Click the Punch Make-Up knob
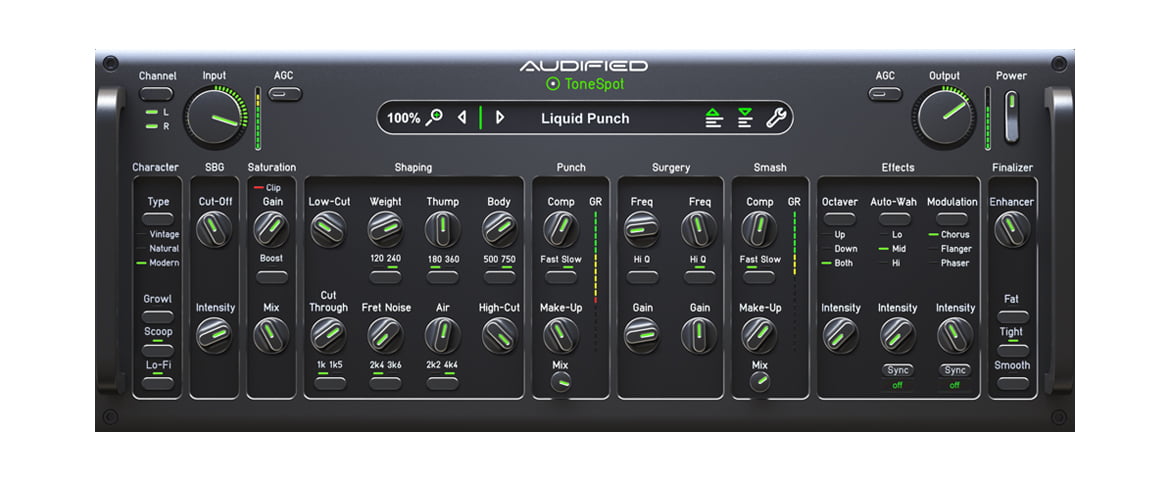The image size is (1170, 480). 561,334
